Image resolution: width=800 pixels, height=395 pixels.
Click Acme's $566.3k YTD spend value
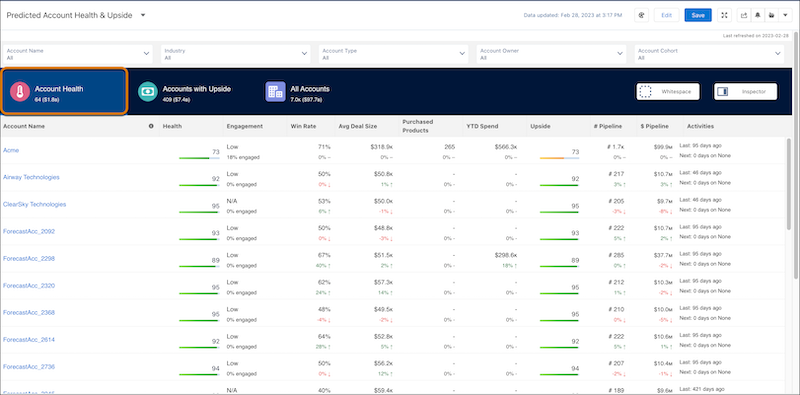coord(506,147)
